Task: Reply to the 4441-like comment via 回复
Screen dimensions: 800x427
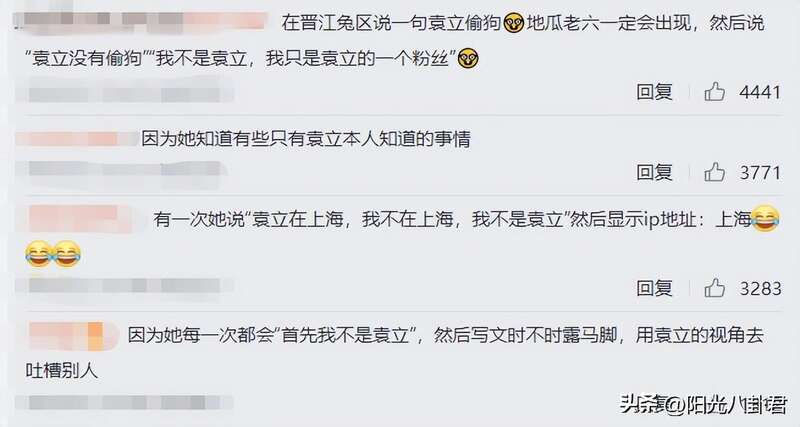Action: tap(654, 92)
